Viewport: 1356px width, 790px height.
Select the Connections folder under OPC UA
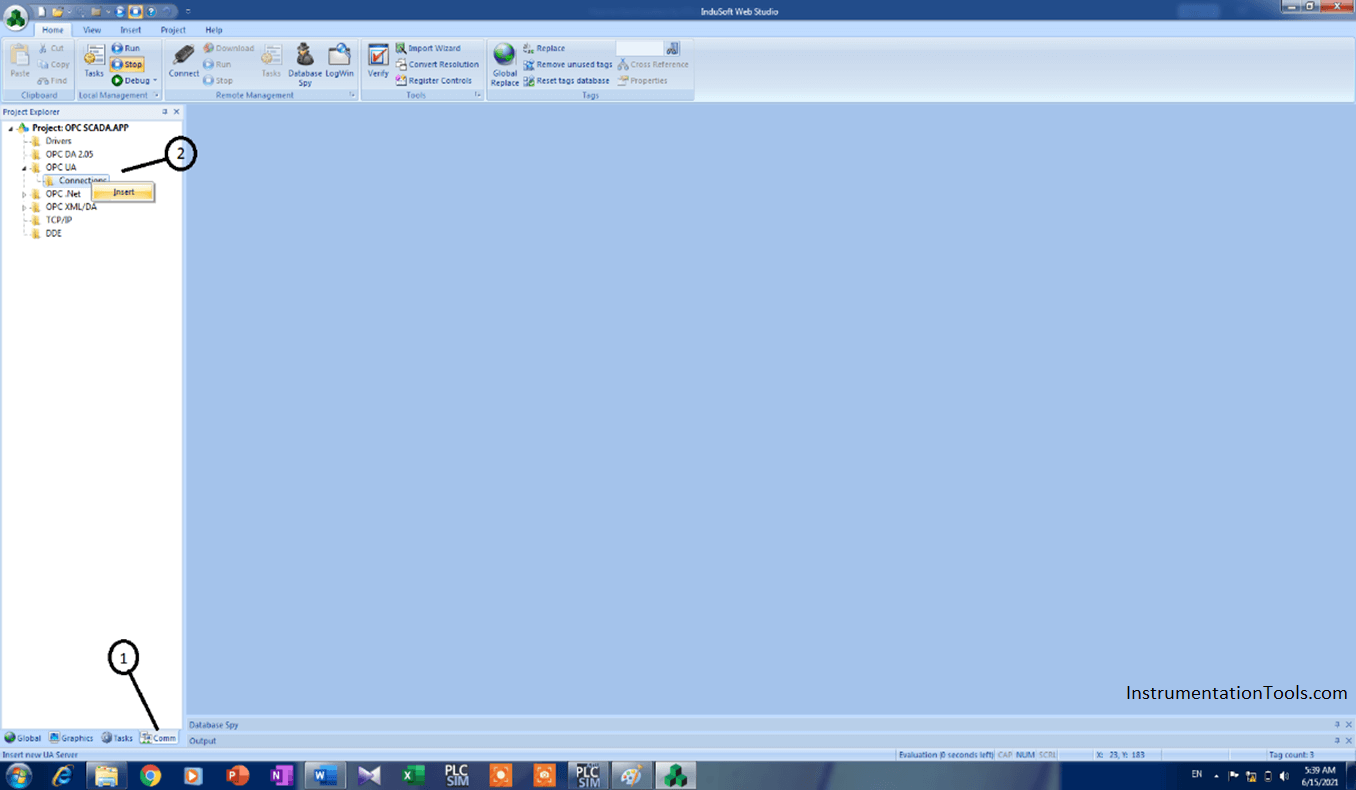point(74,180)
